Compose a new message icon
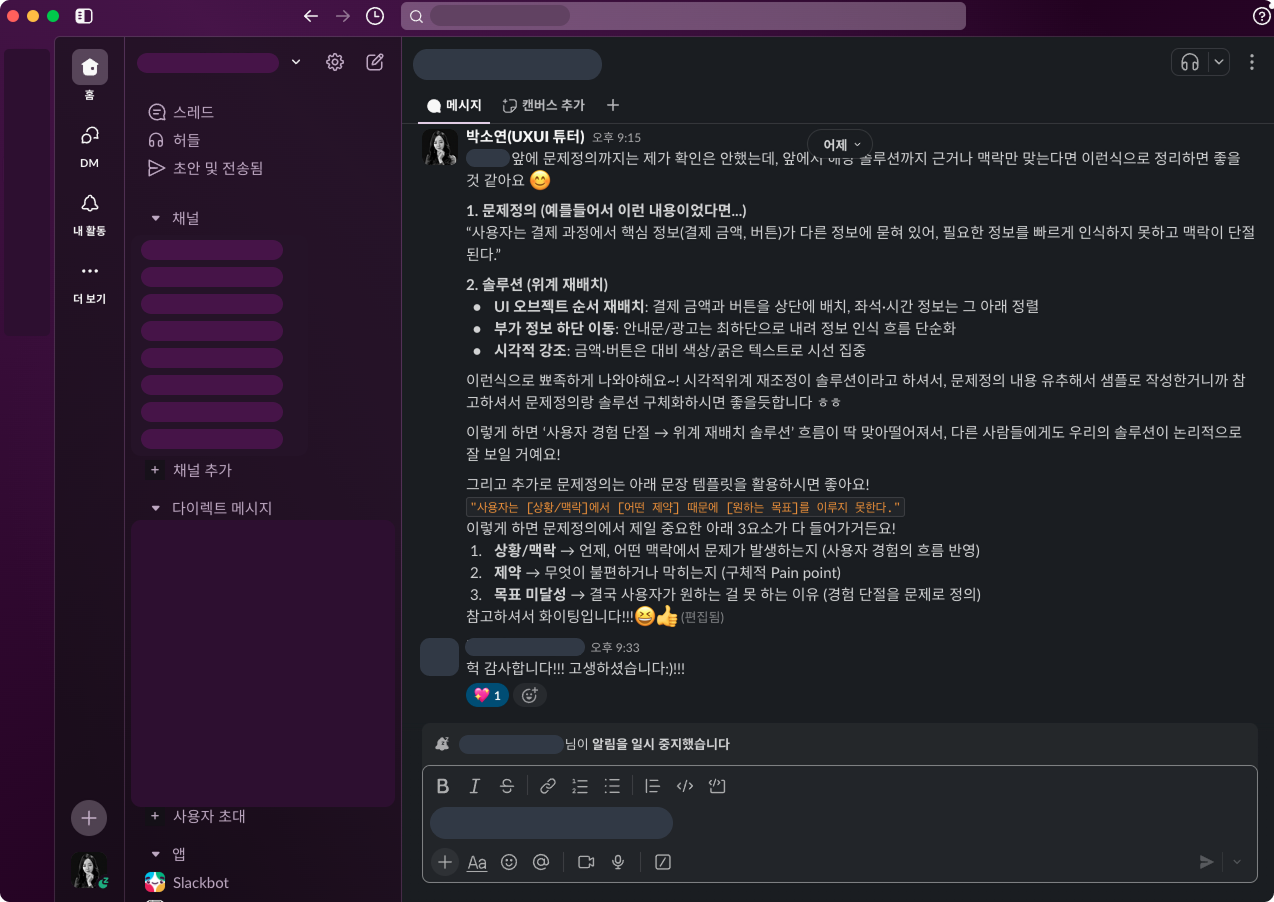 375,62
